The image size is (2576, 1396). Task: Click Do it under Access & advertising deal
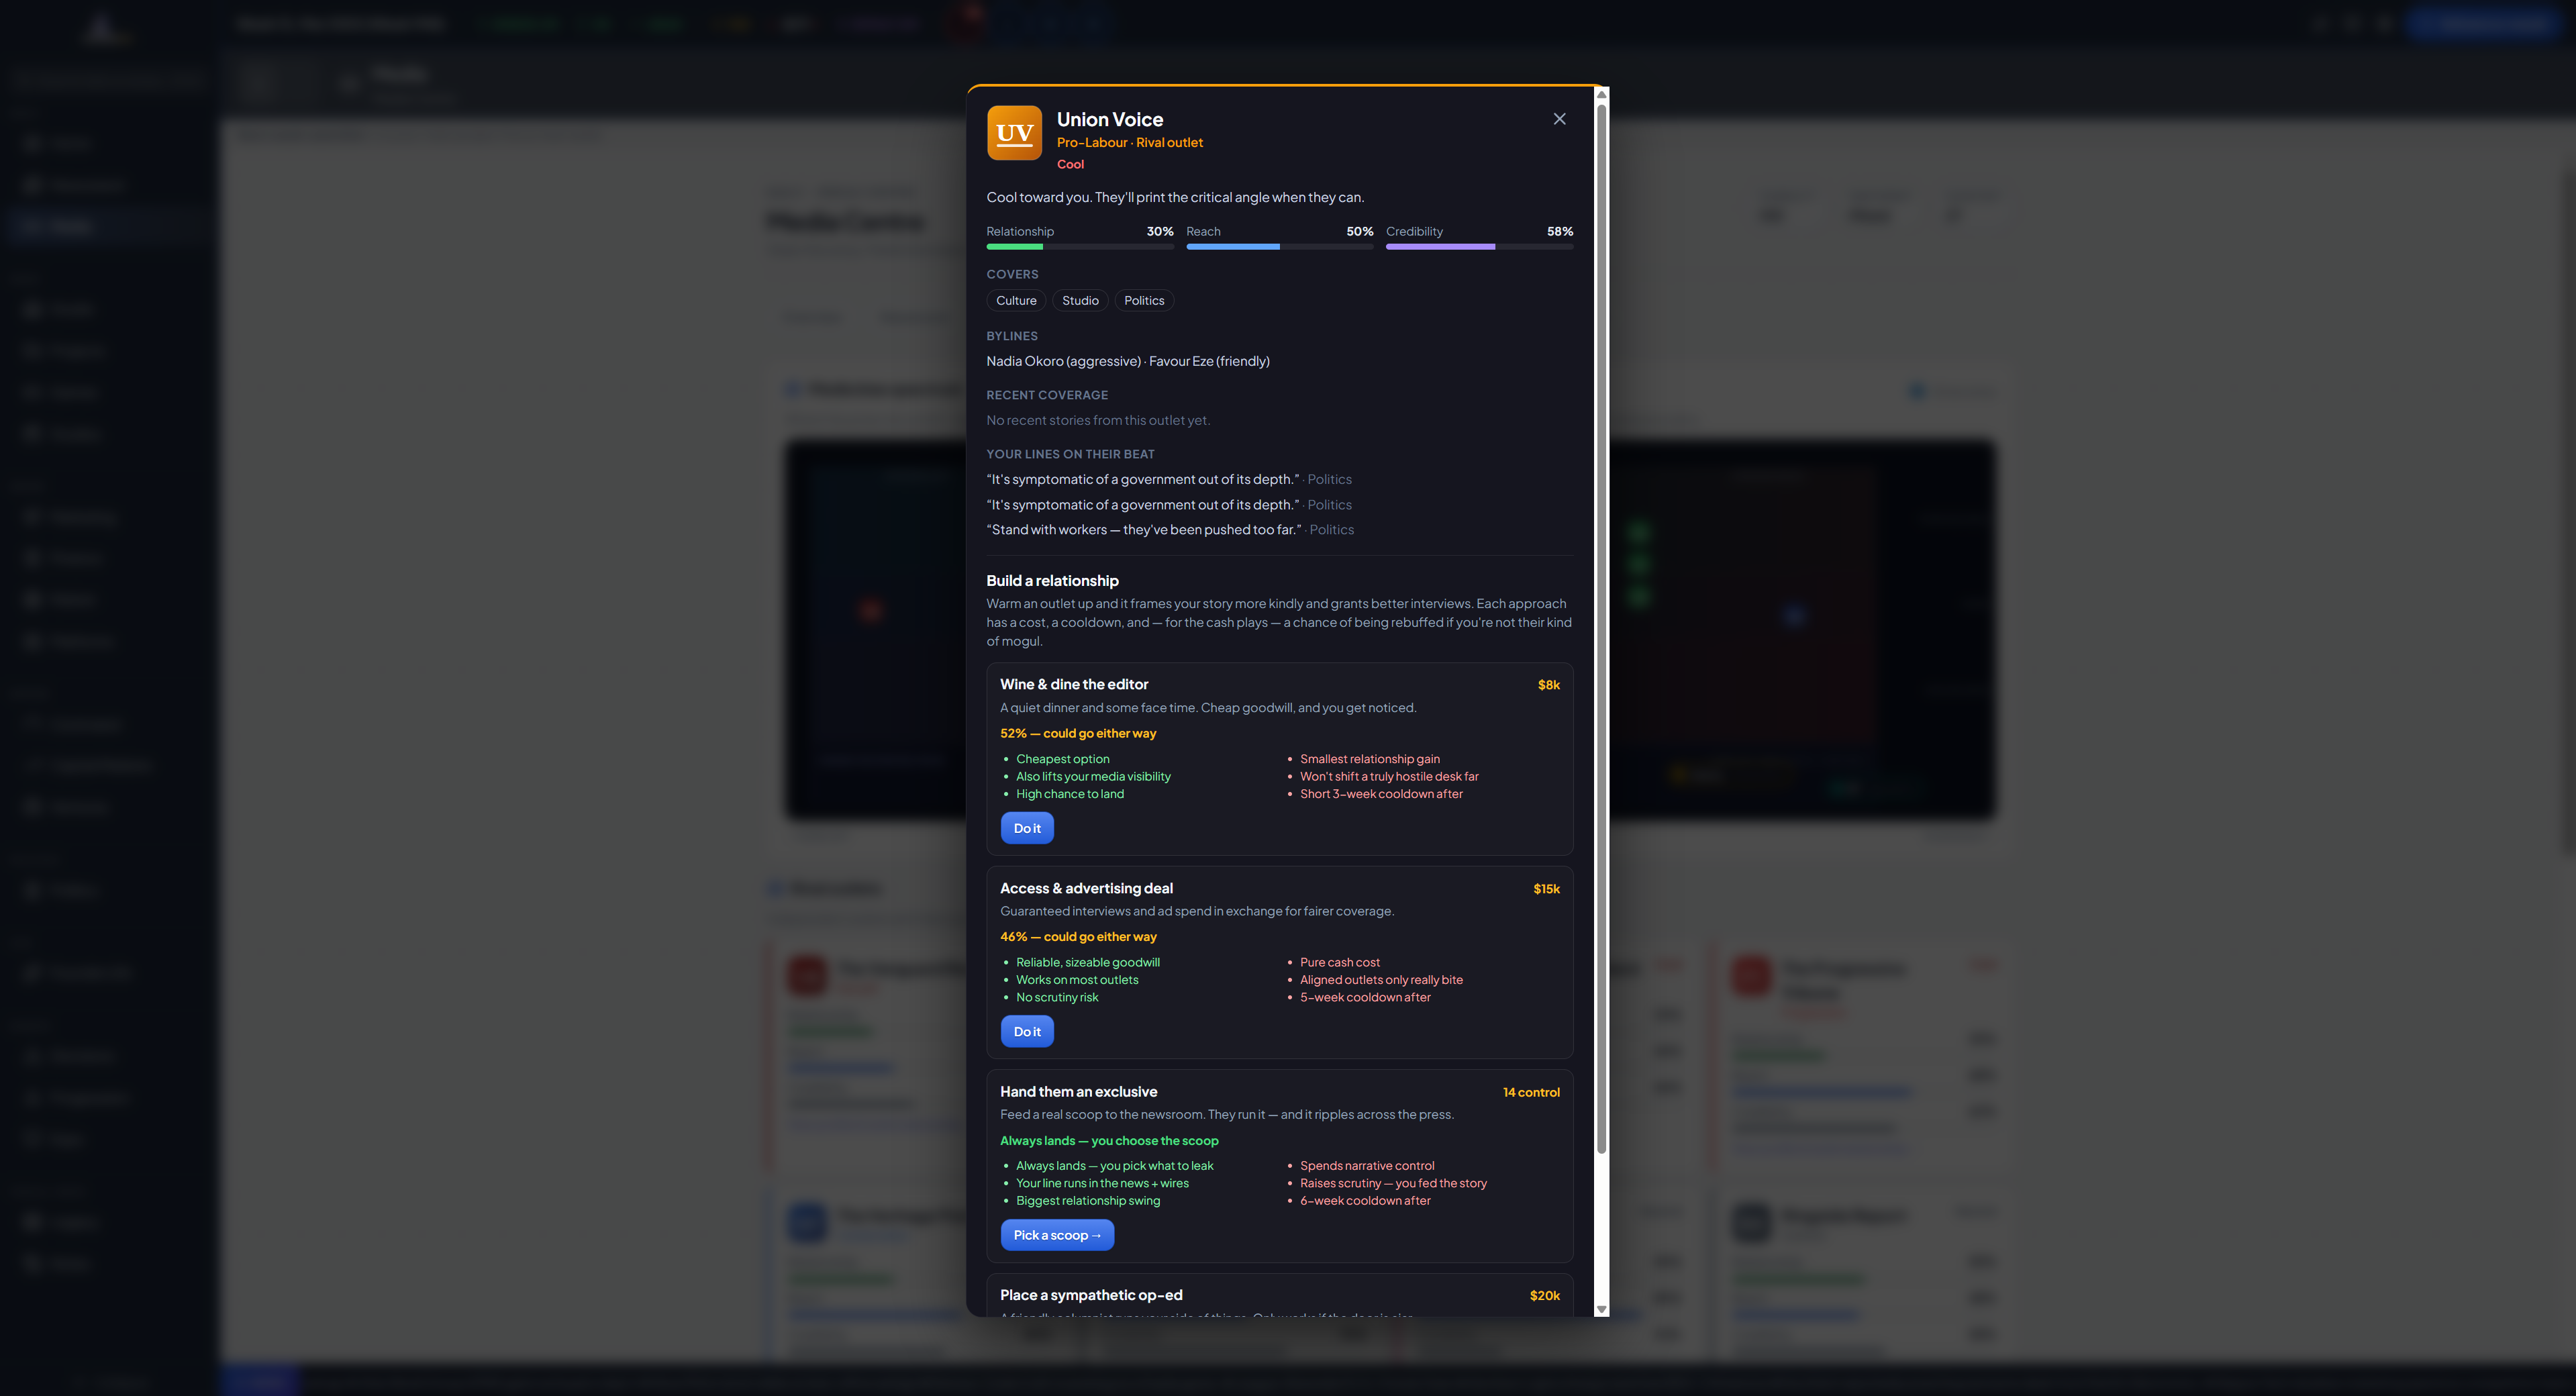[1027, 1031]
